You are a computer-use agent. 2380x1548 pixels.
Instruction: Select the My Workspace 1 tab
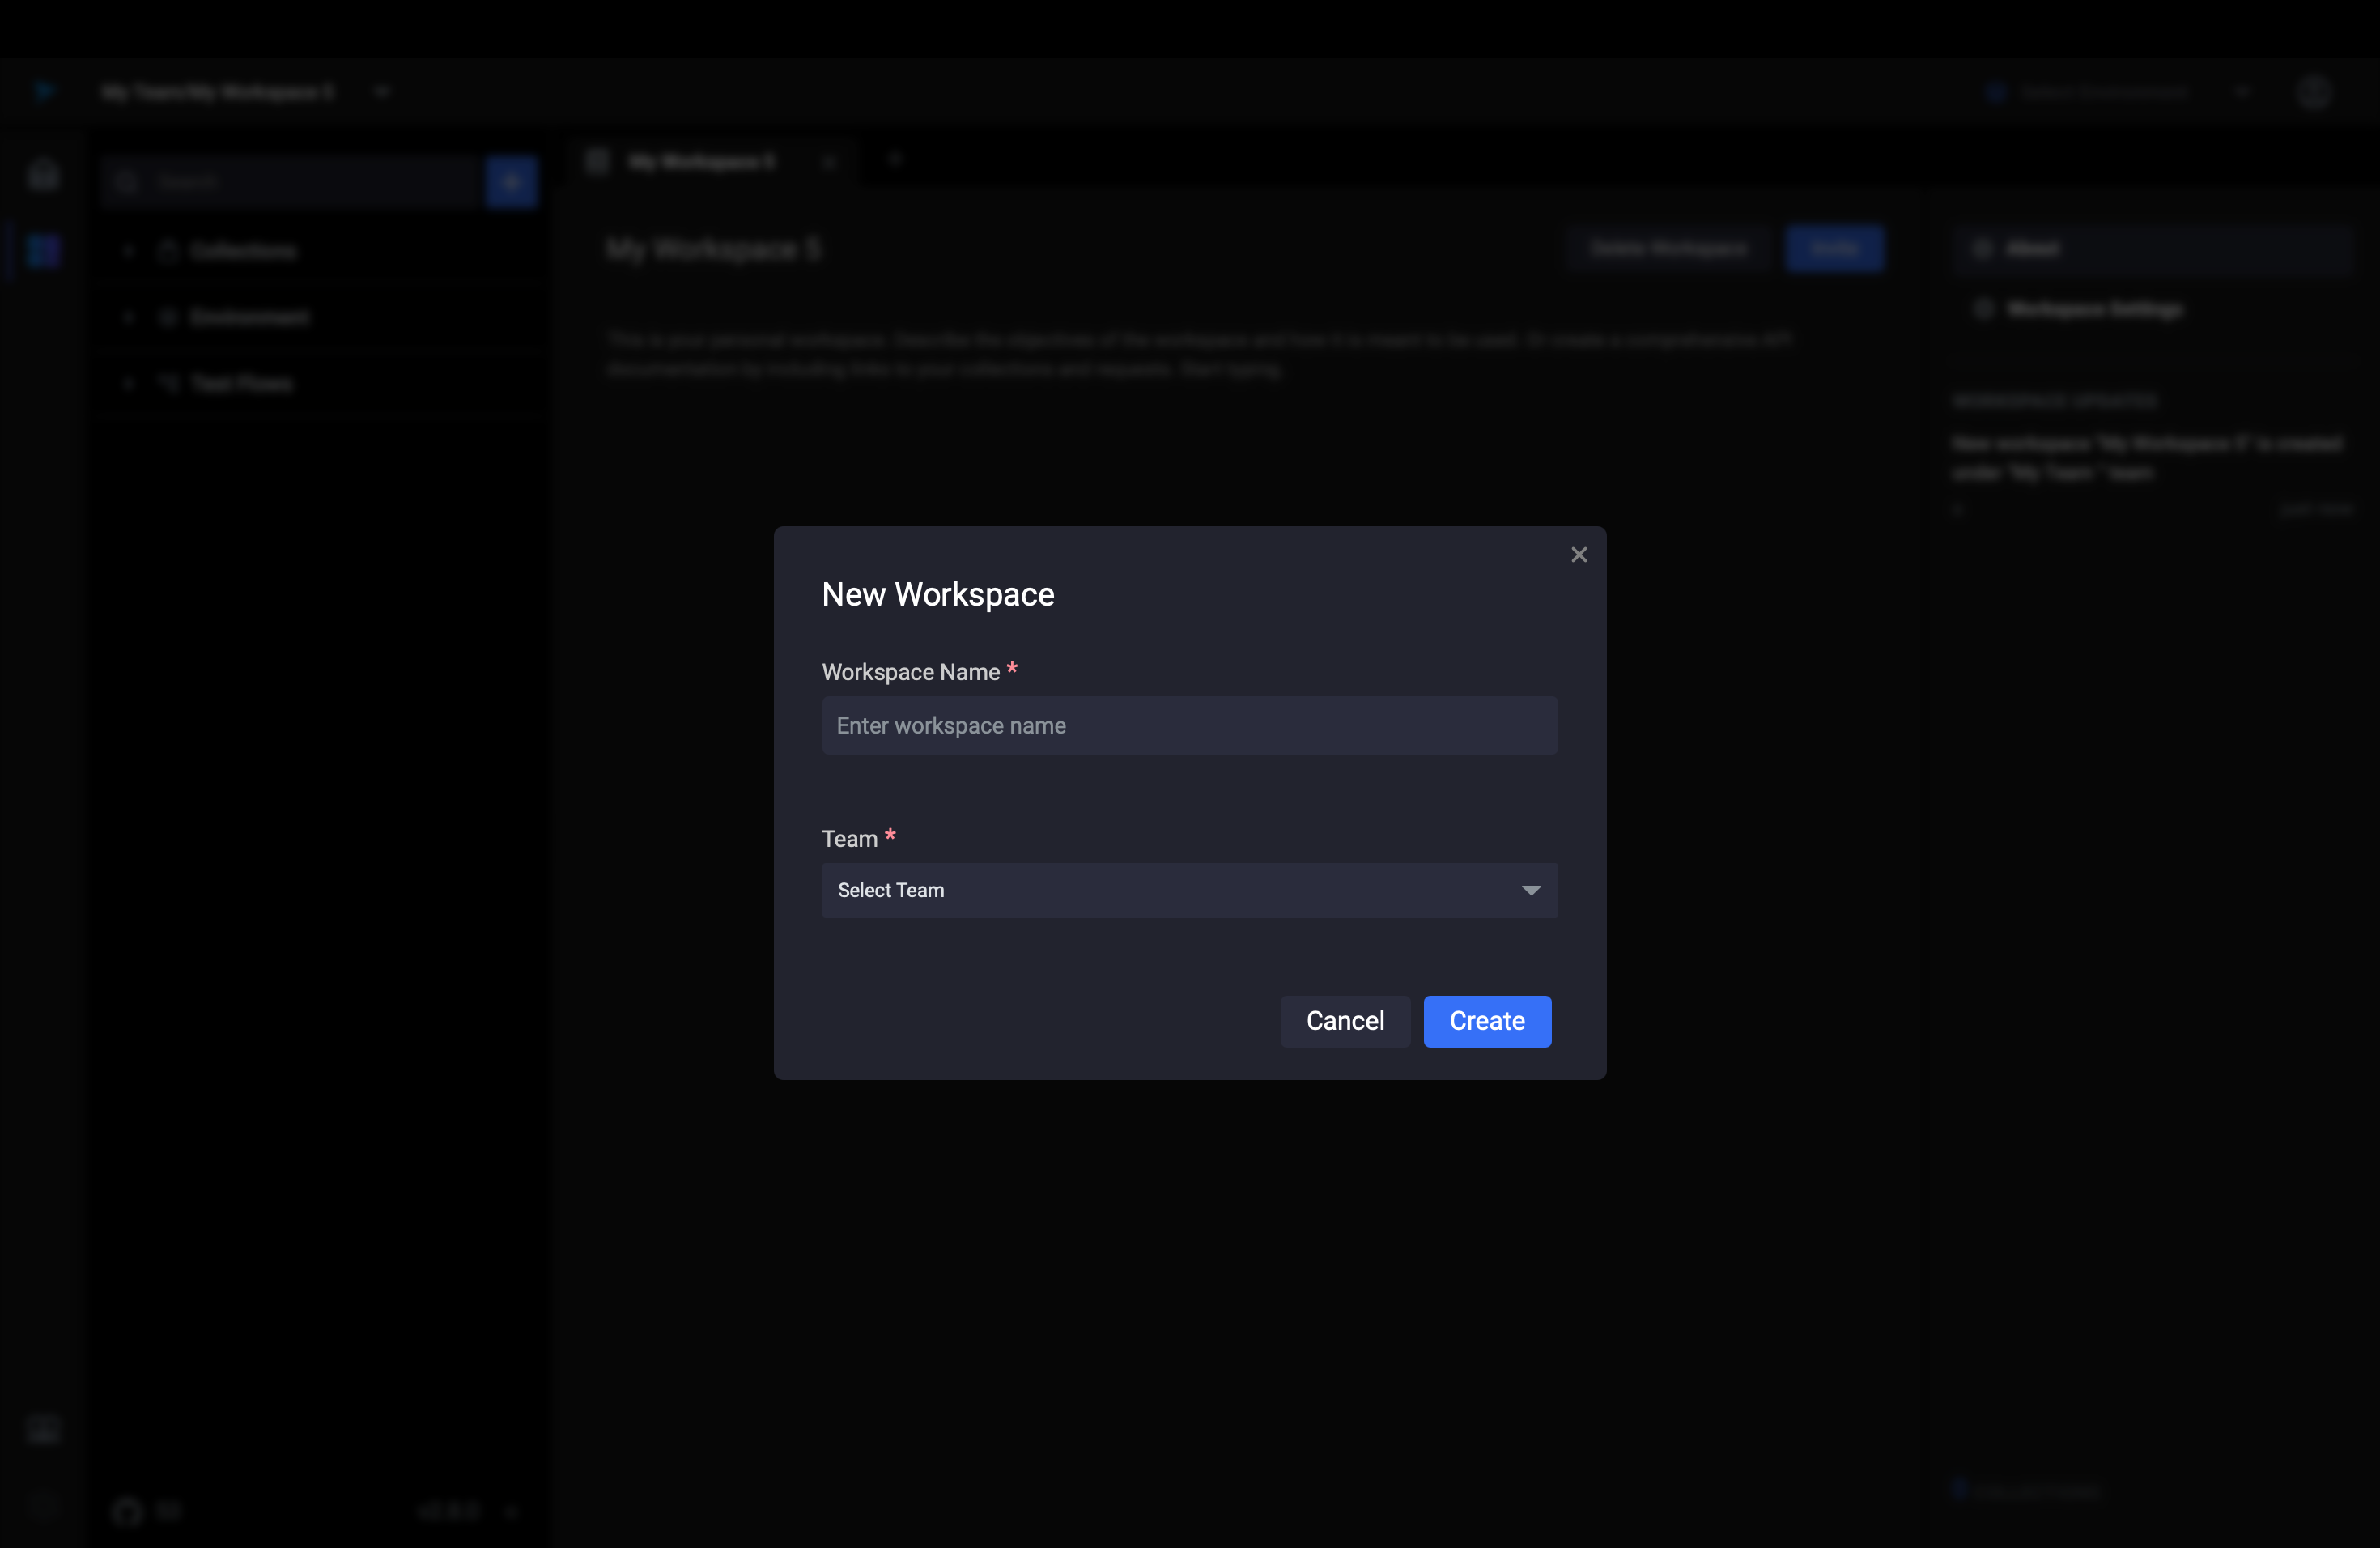coord(701,159)
